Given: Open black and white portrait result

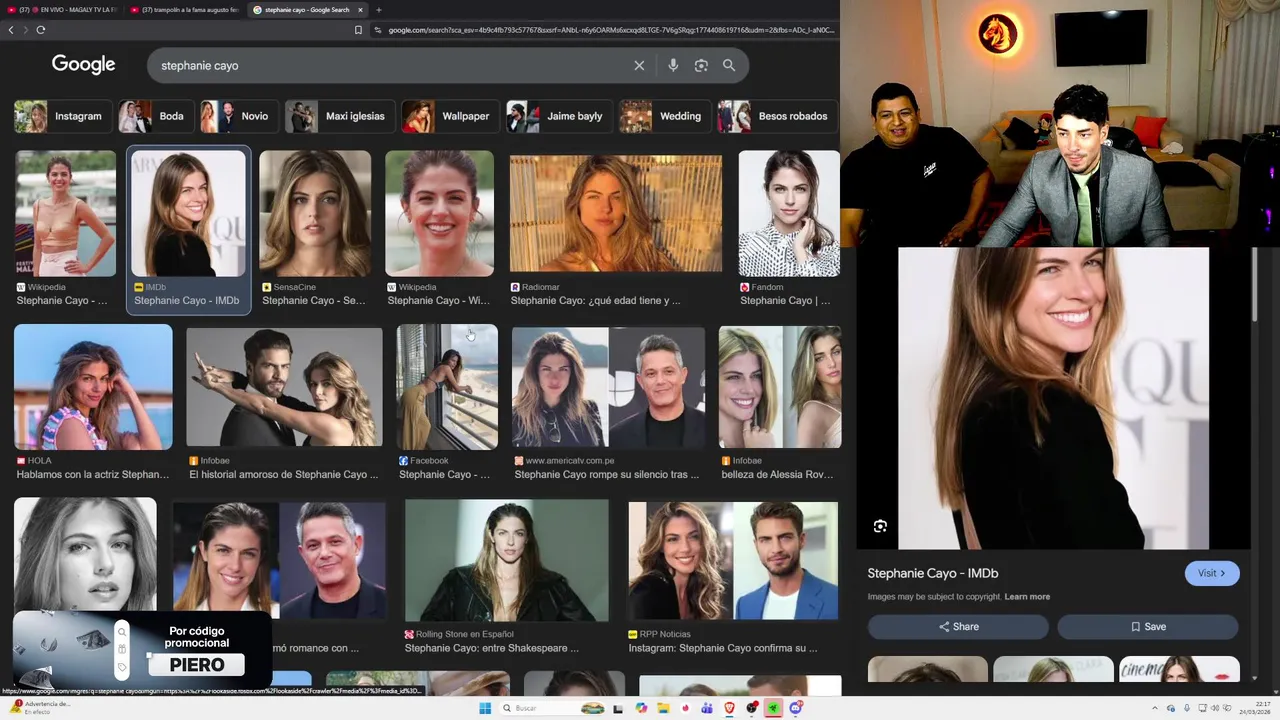Looking at the screenshot, I should pos(85,554).
